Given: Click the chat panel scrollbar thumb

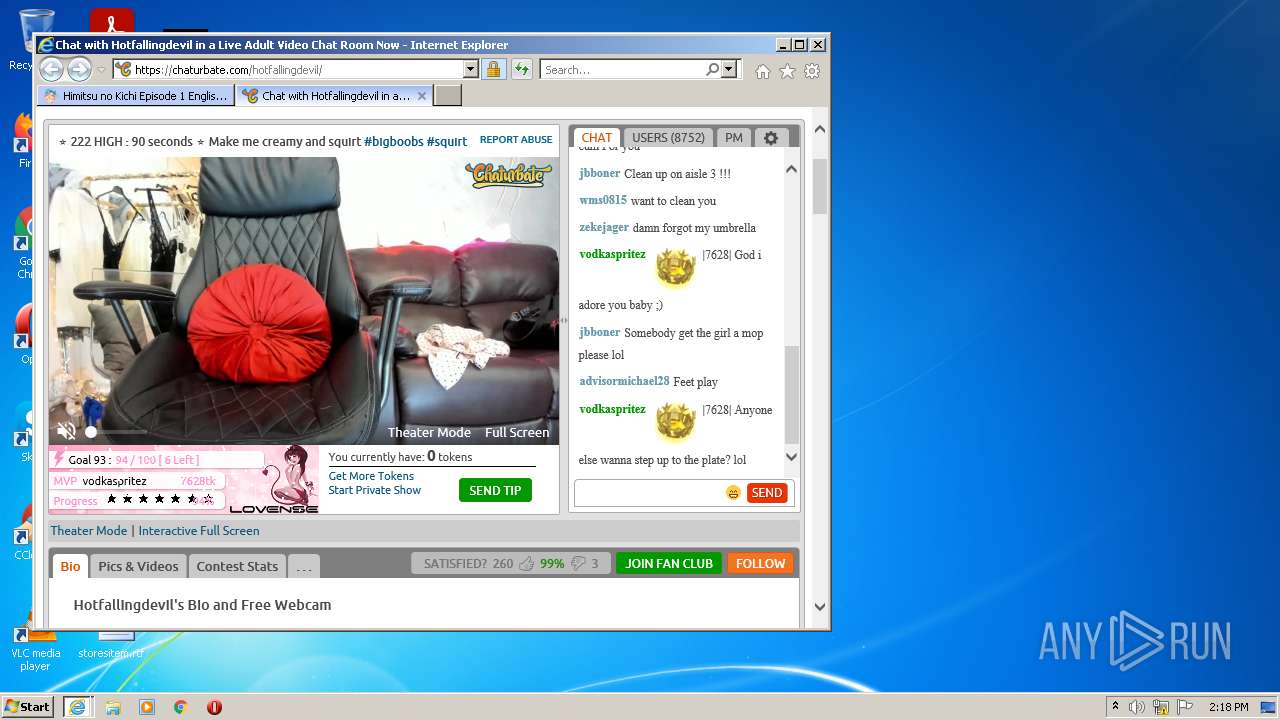Looking at the screenshot, I should tap(792, 394).
